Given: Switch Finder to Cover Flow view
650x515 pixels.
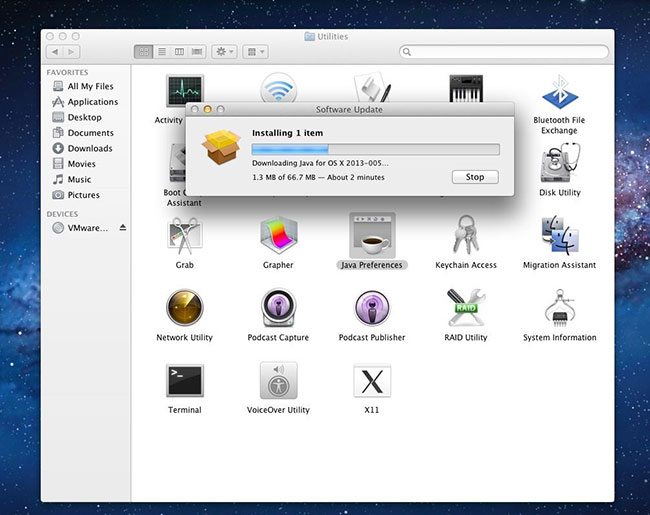Looking at the screenshot, I should (197, 52).
